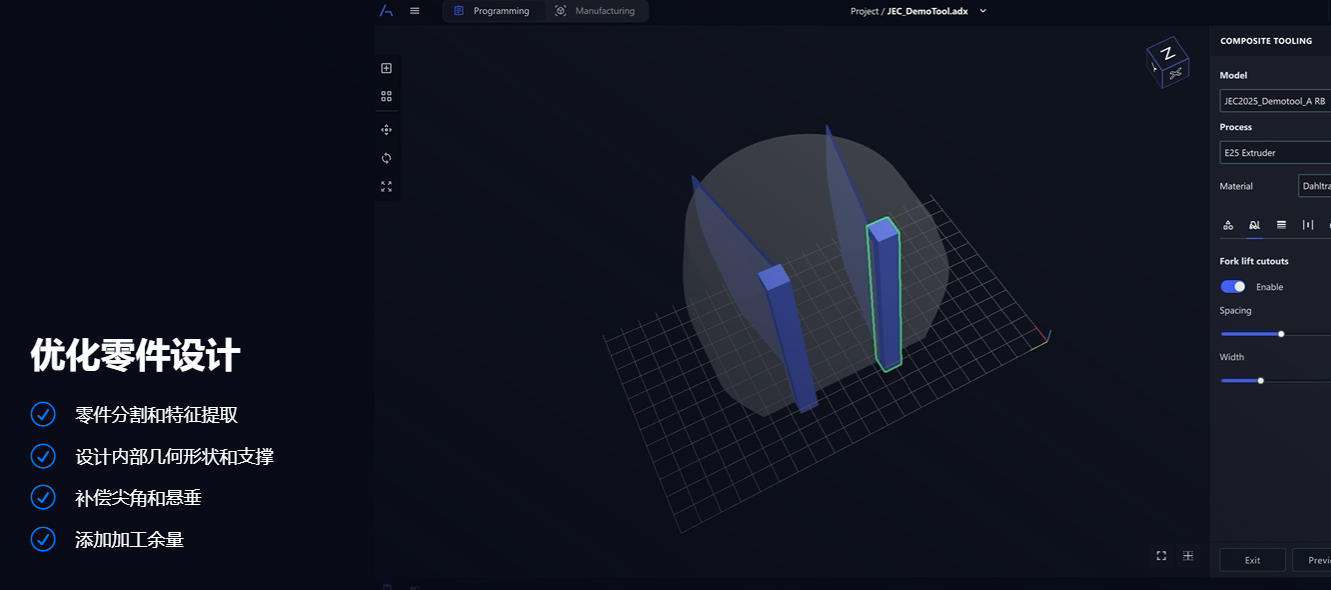
Task: Click the text 补偿尖角和悬垂
Action: (x=138, y=498)
